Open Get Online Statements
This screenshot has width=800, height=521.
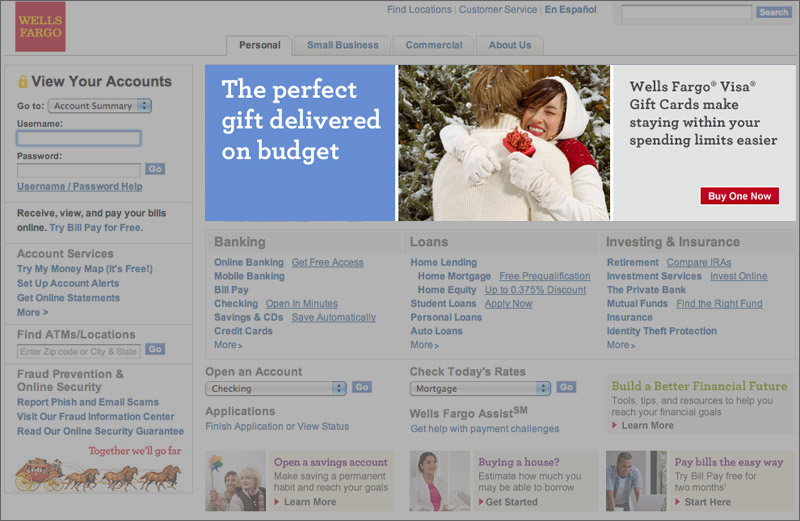pos(68,298)
